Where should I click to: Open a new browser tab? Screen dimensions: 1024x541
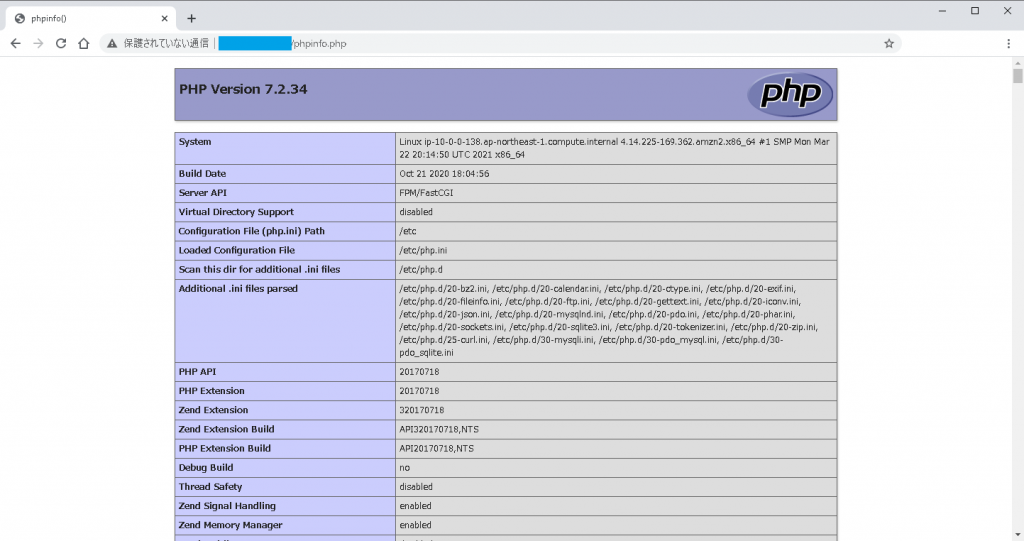point(191,18)
